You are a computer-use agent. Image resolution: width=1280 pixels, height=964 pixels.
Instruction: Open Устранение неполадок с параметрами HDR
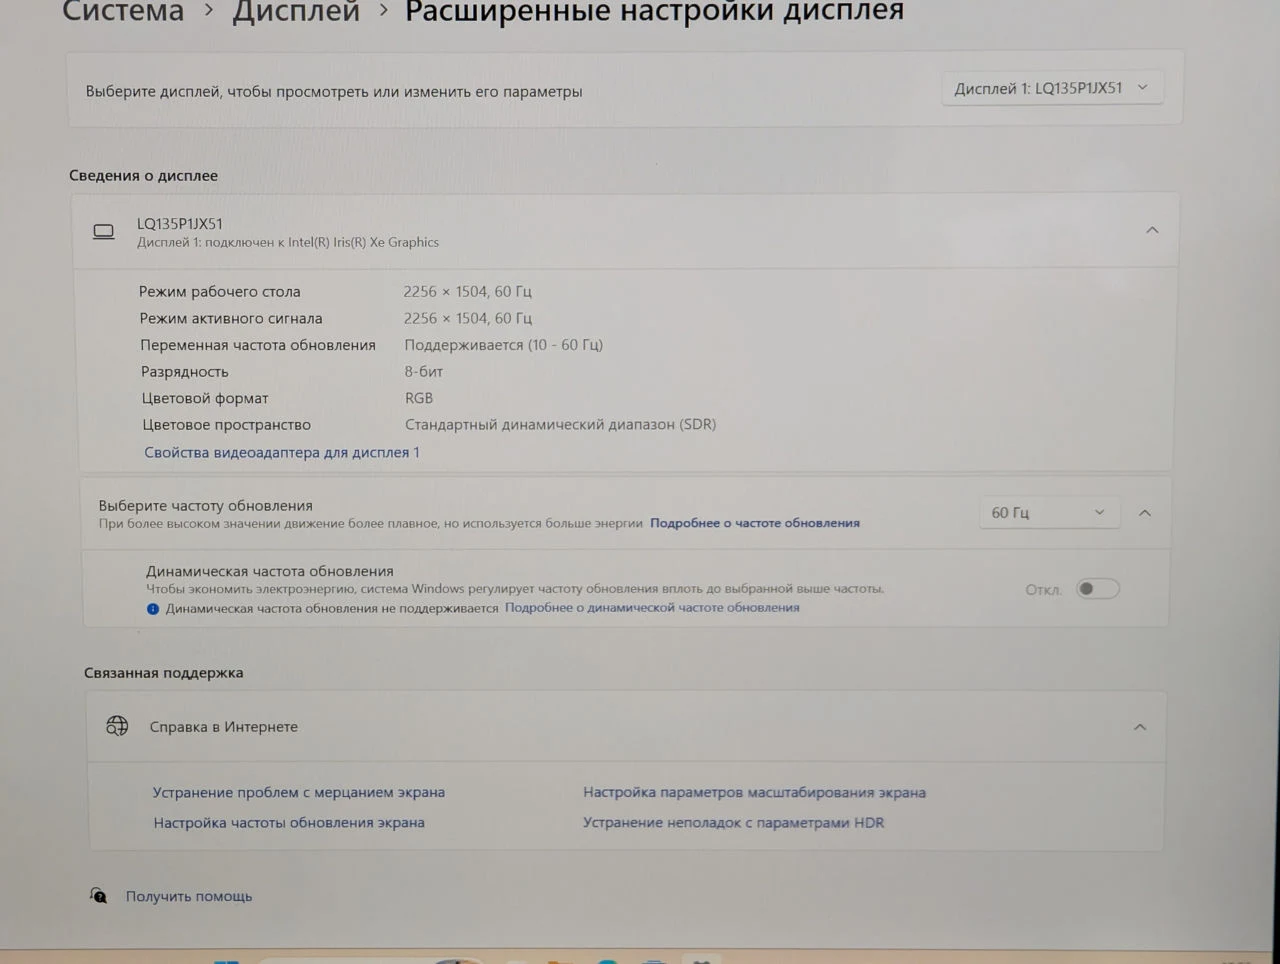point(733,822)
